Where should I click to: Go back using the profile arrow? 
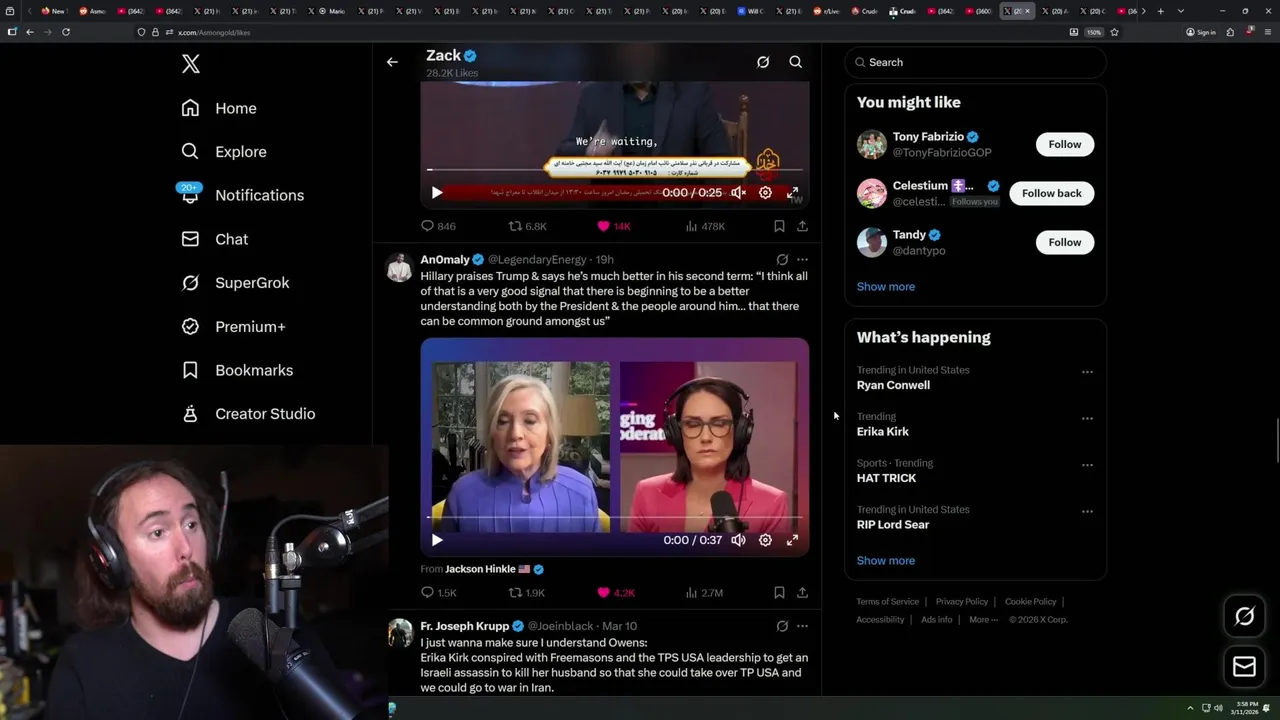pyautogui.click(x=392, y=62)
